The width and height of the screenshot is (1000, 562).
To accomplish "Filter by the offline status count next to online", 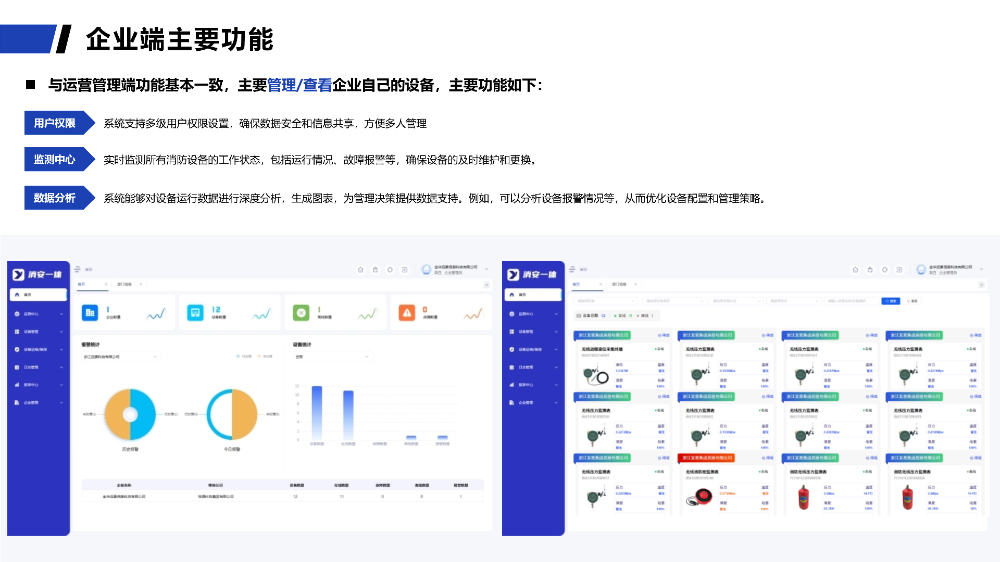I will coord(646,316).
